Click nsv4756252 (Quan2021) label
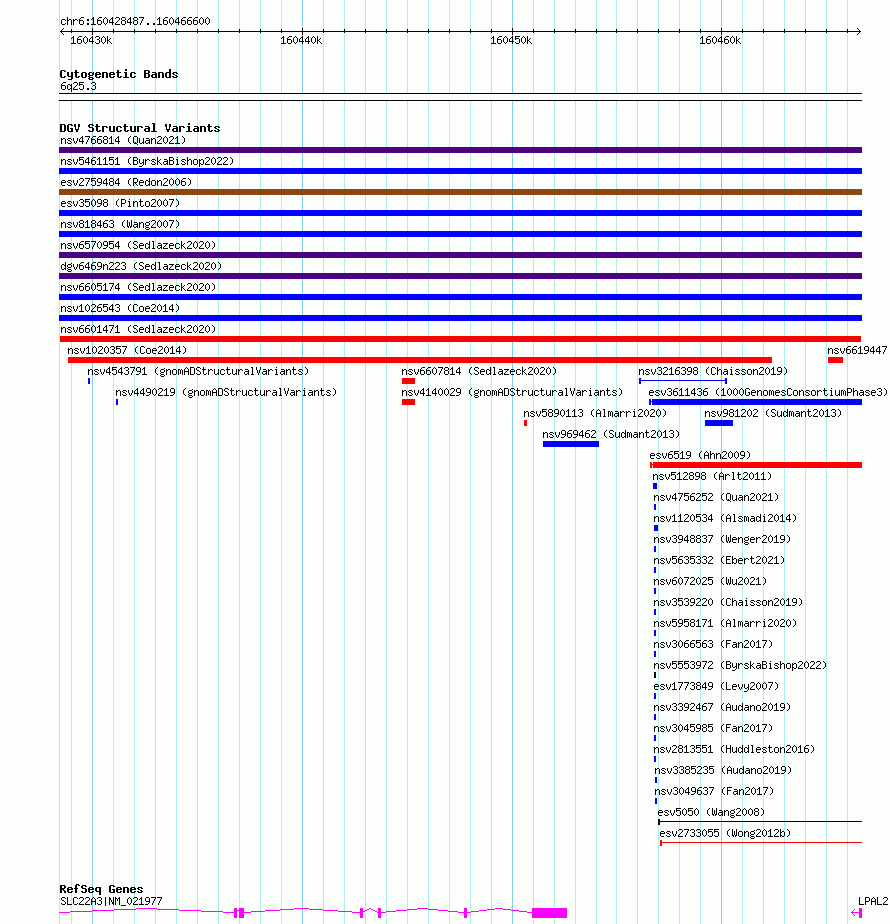The image size is (890, 924). coord(716,497)
